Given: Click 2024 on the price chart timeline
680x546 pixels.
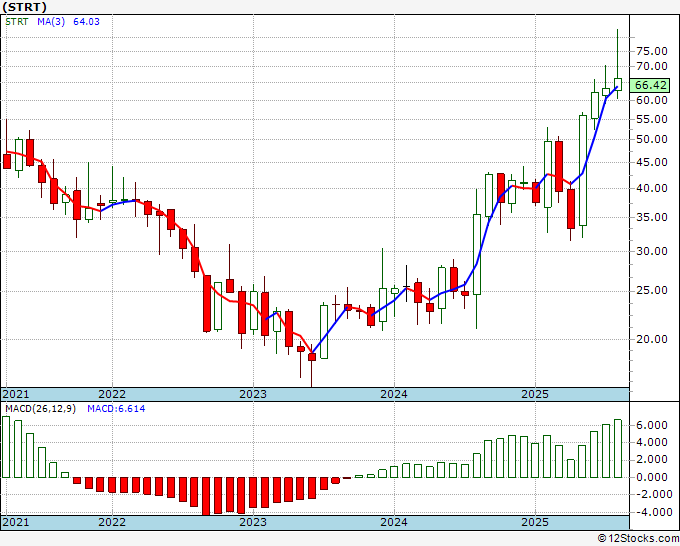Looking at the screenshot, I should click(x=394, y=394).
